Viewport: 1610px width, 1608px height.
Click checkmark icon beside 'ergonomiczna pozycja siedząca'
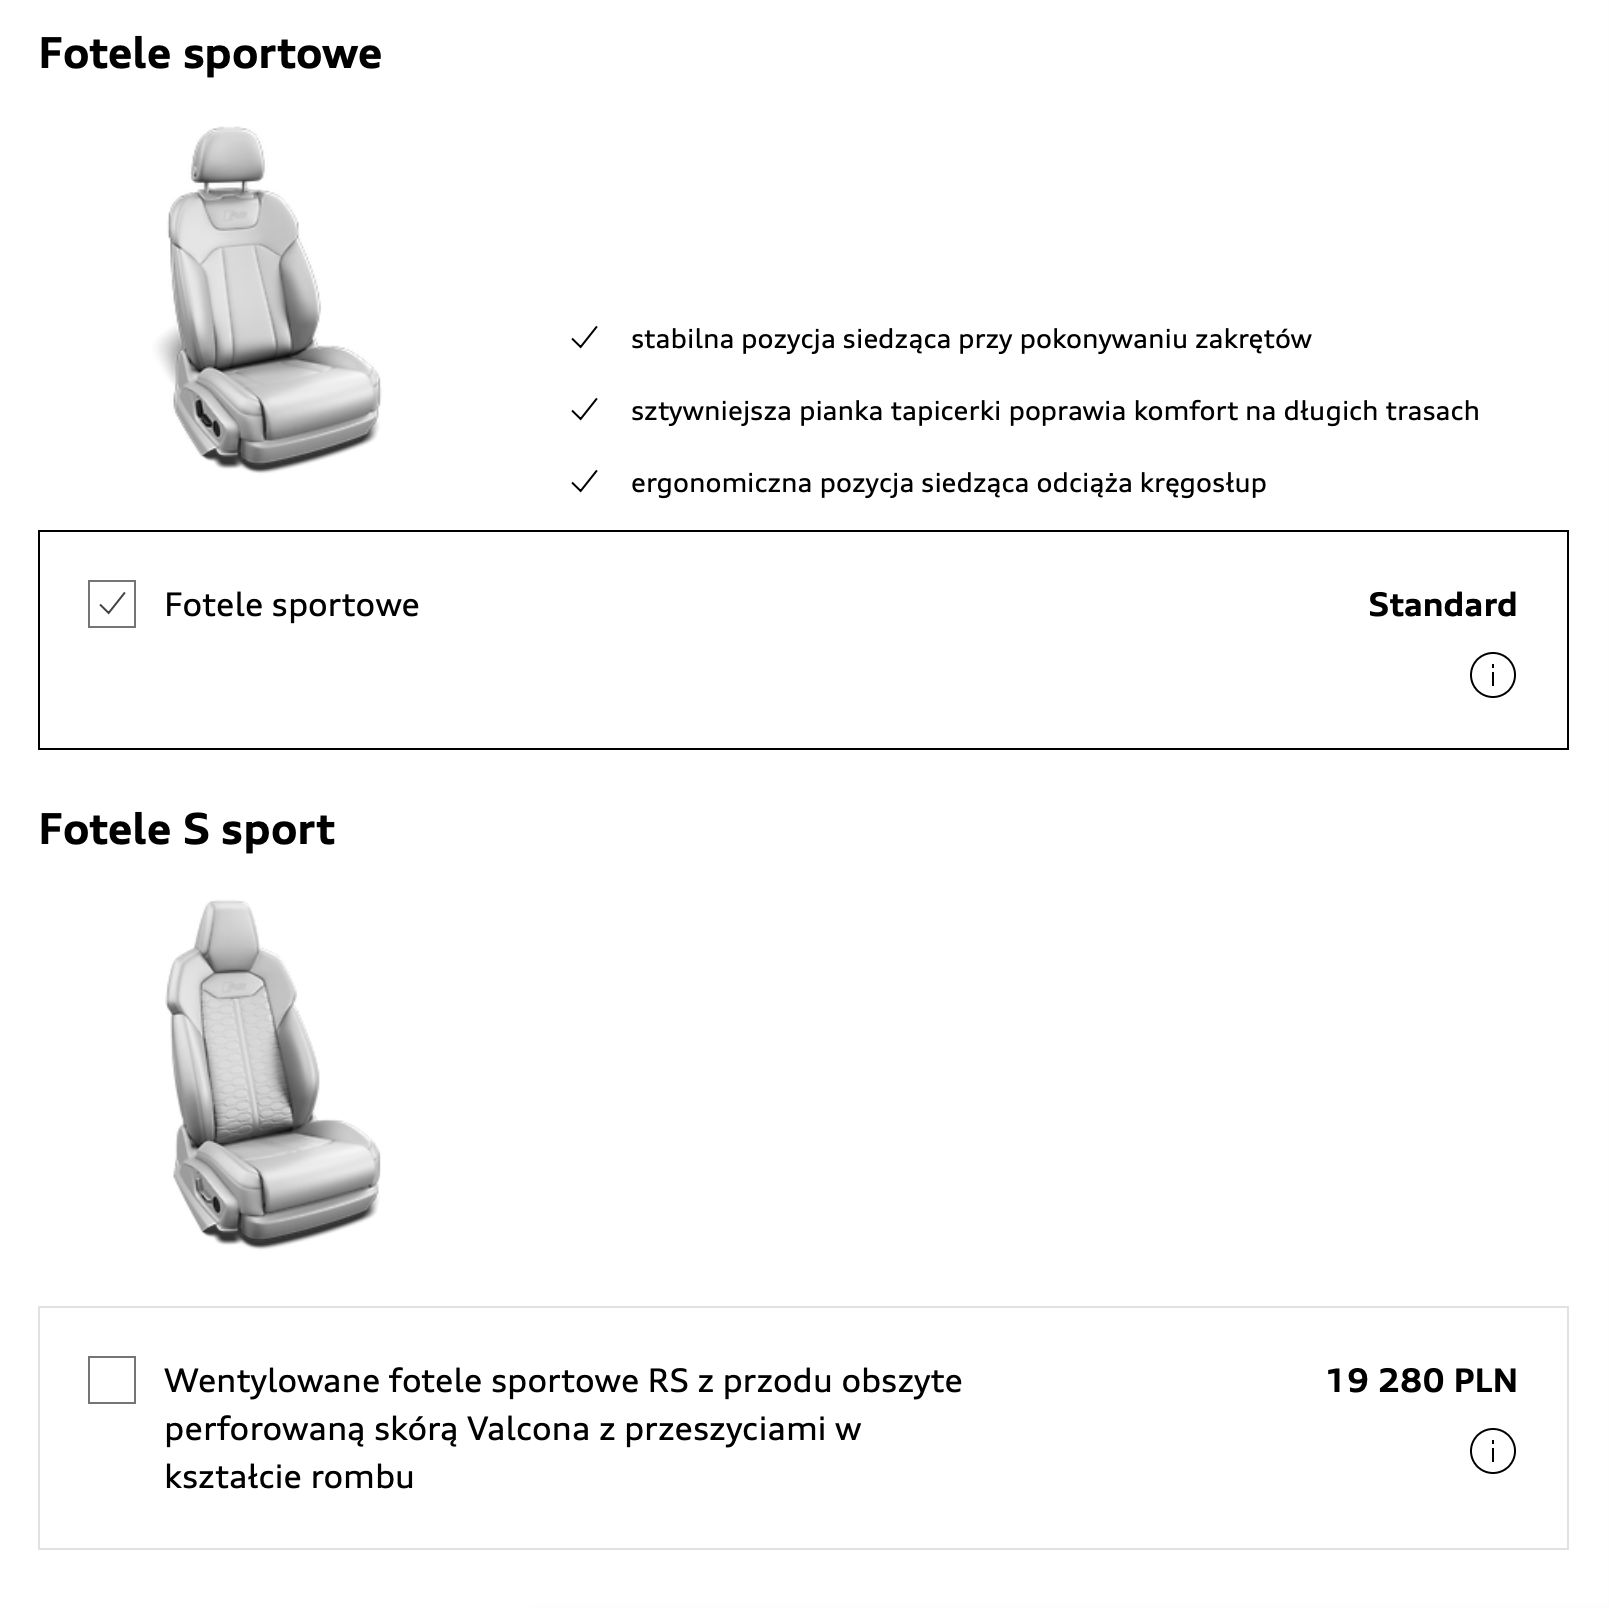click(x=584, y=482)
